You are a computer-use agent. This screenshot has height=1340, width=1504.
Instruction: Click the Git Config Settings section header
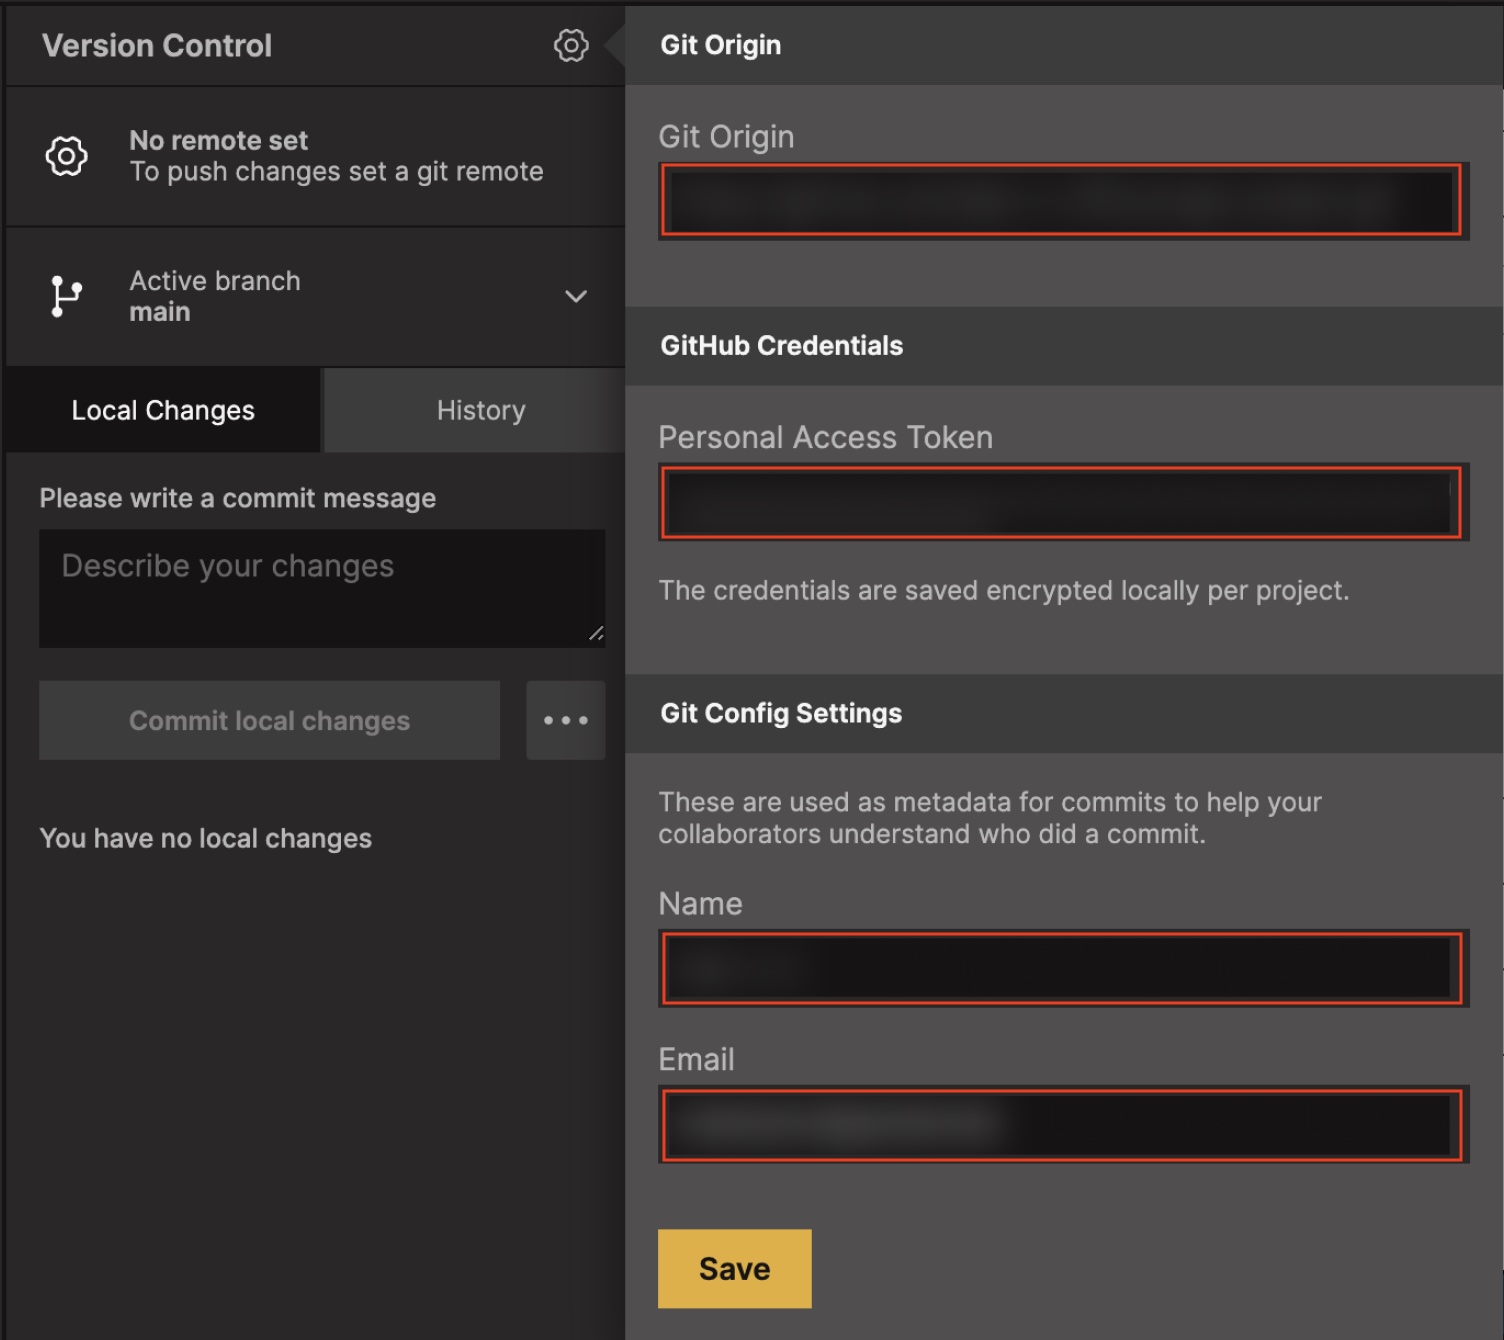pyautogui.click(x=781, y=713)
